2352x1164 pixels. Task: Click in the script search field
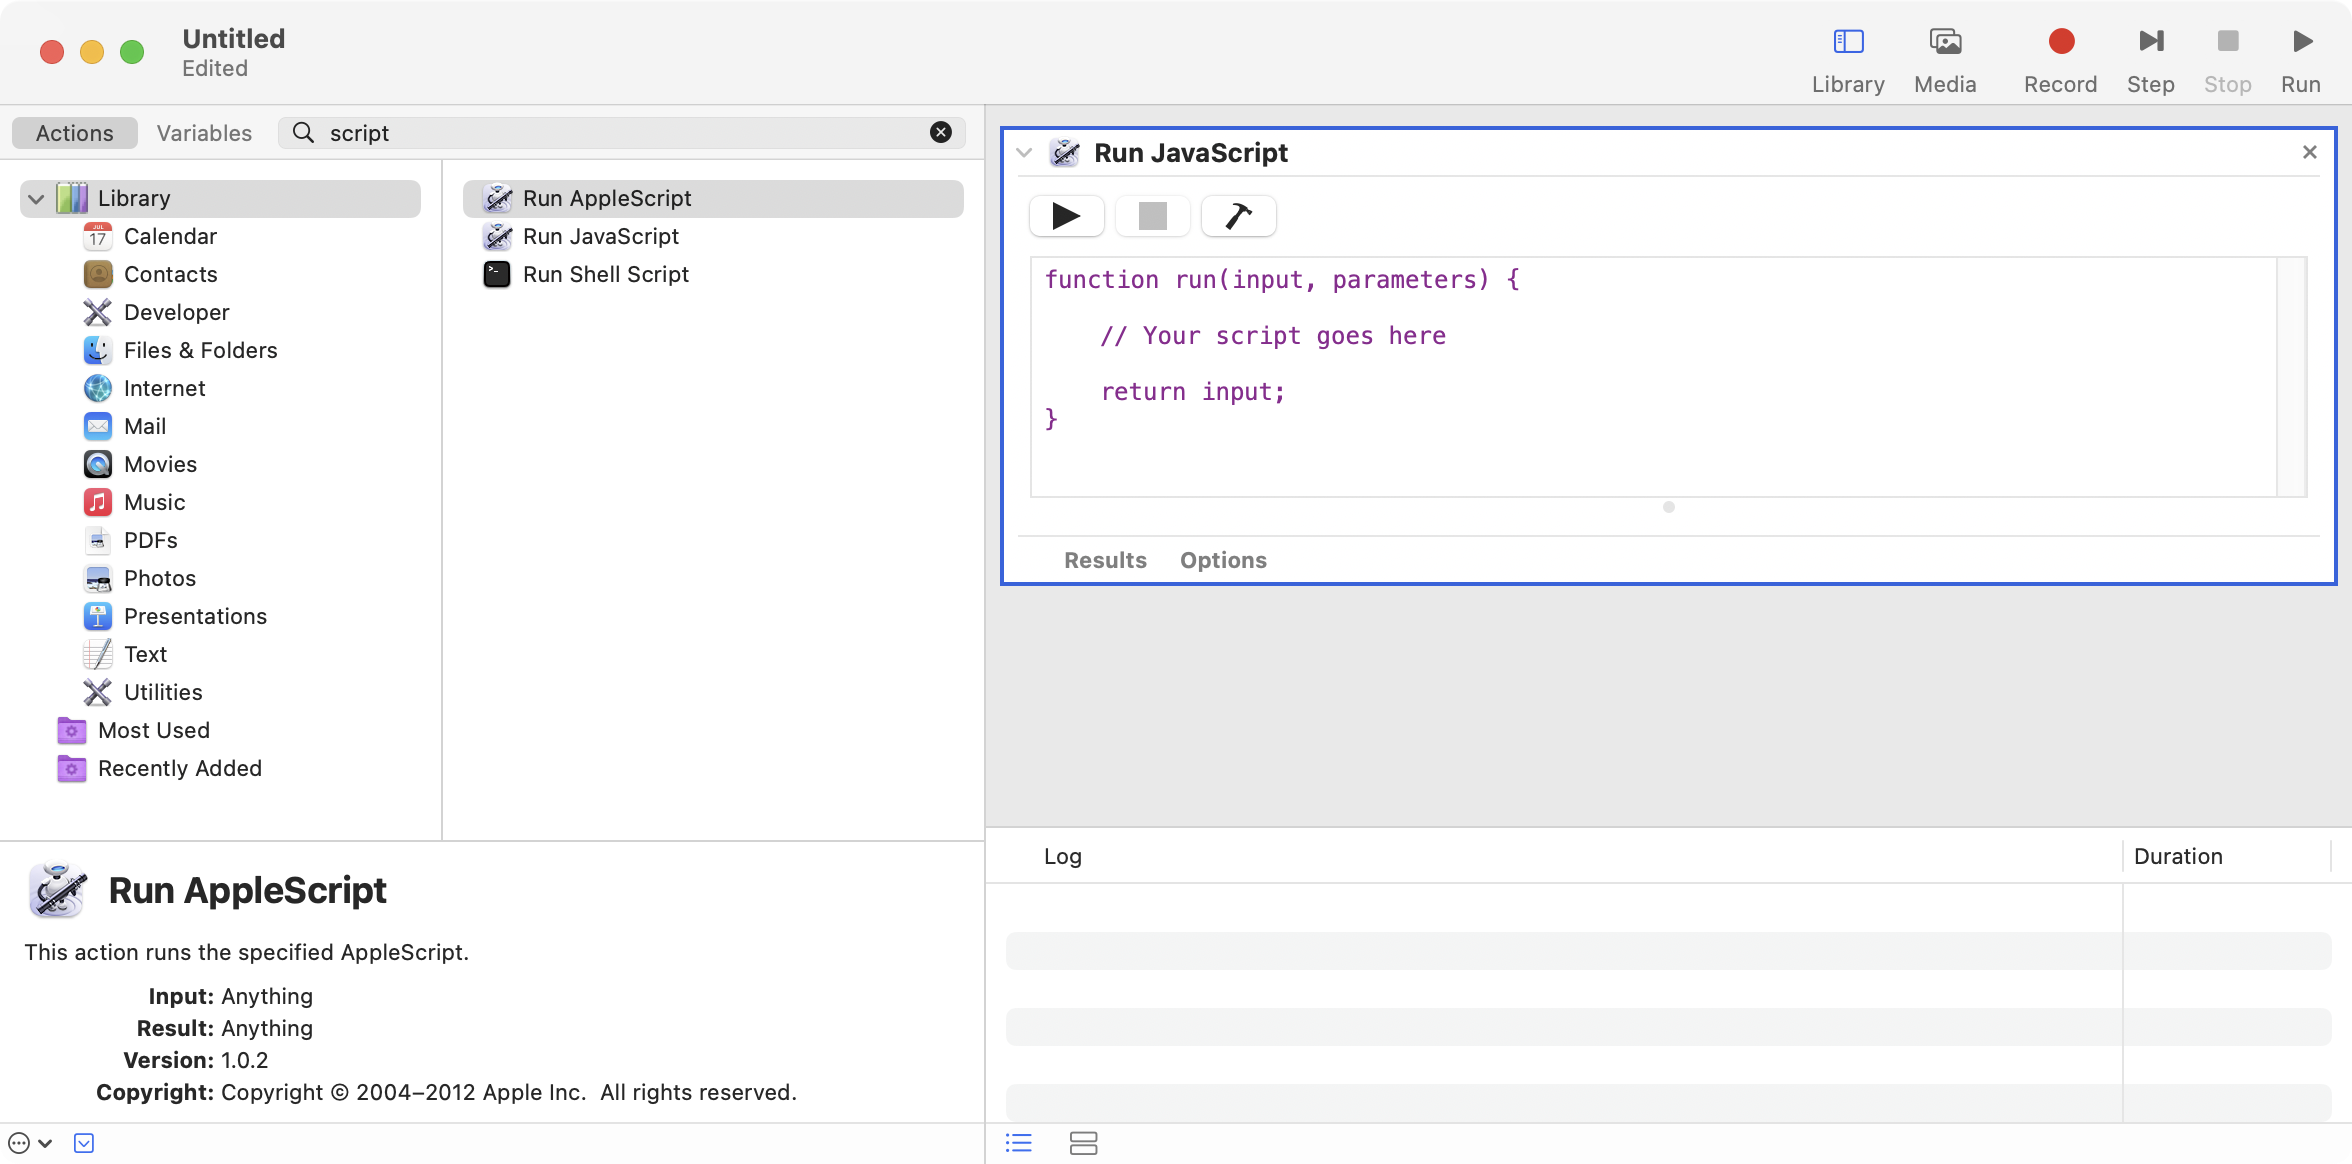[620, 132]
